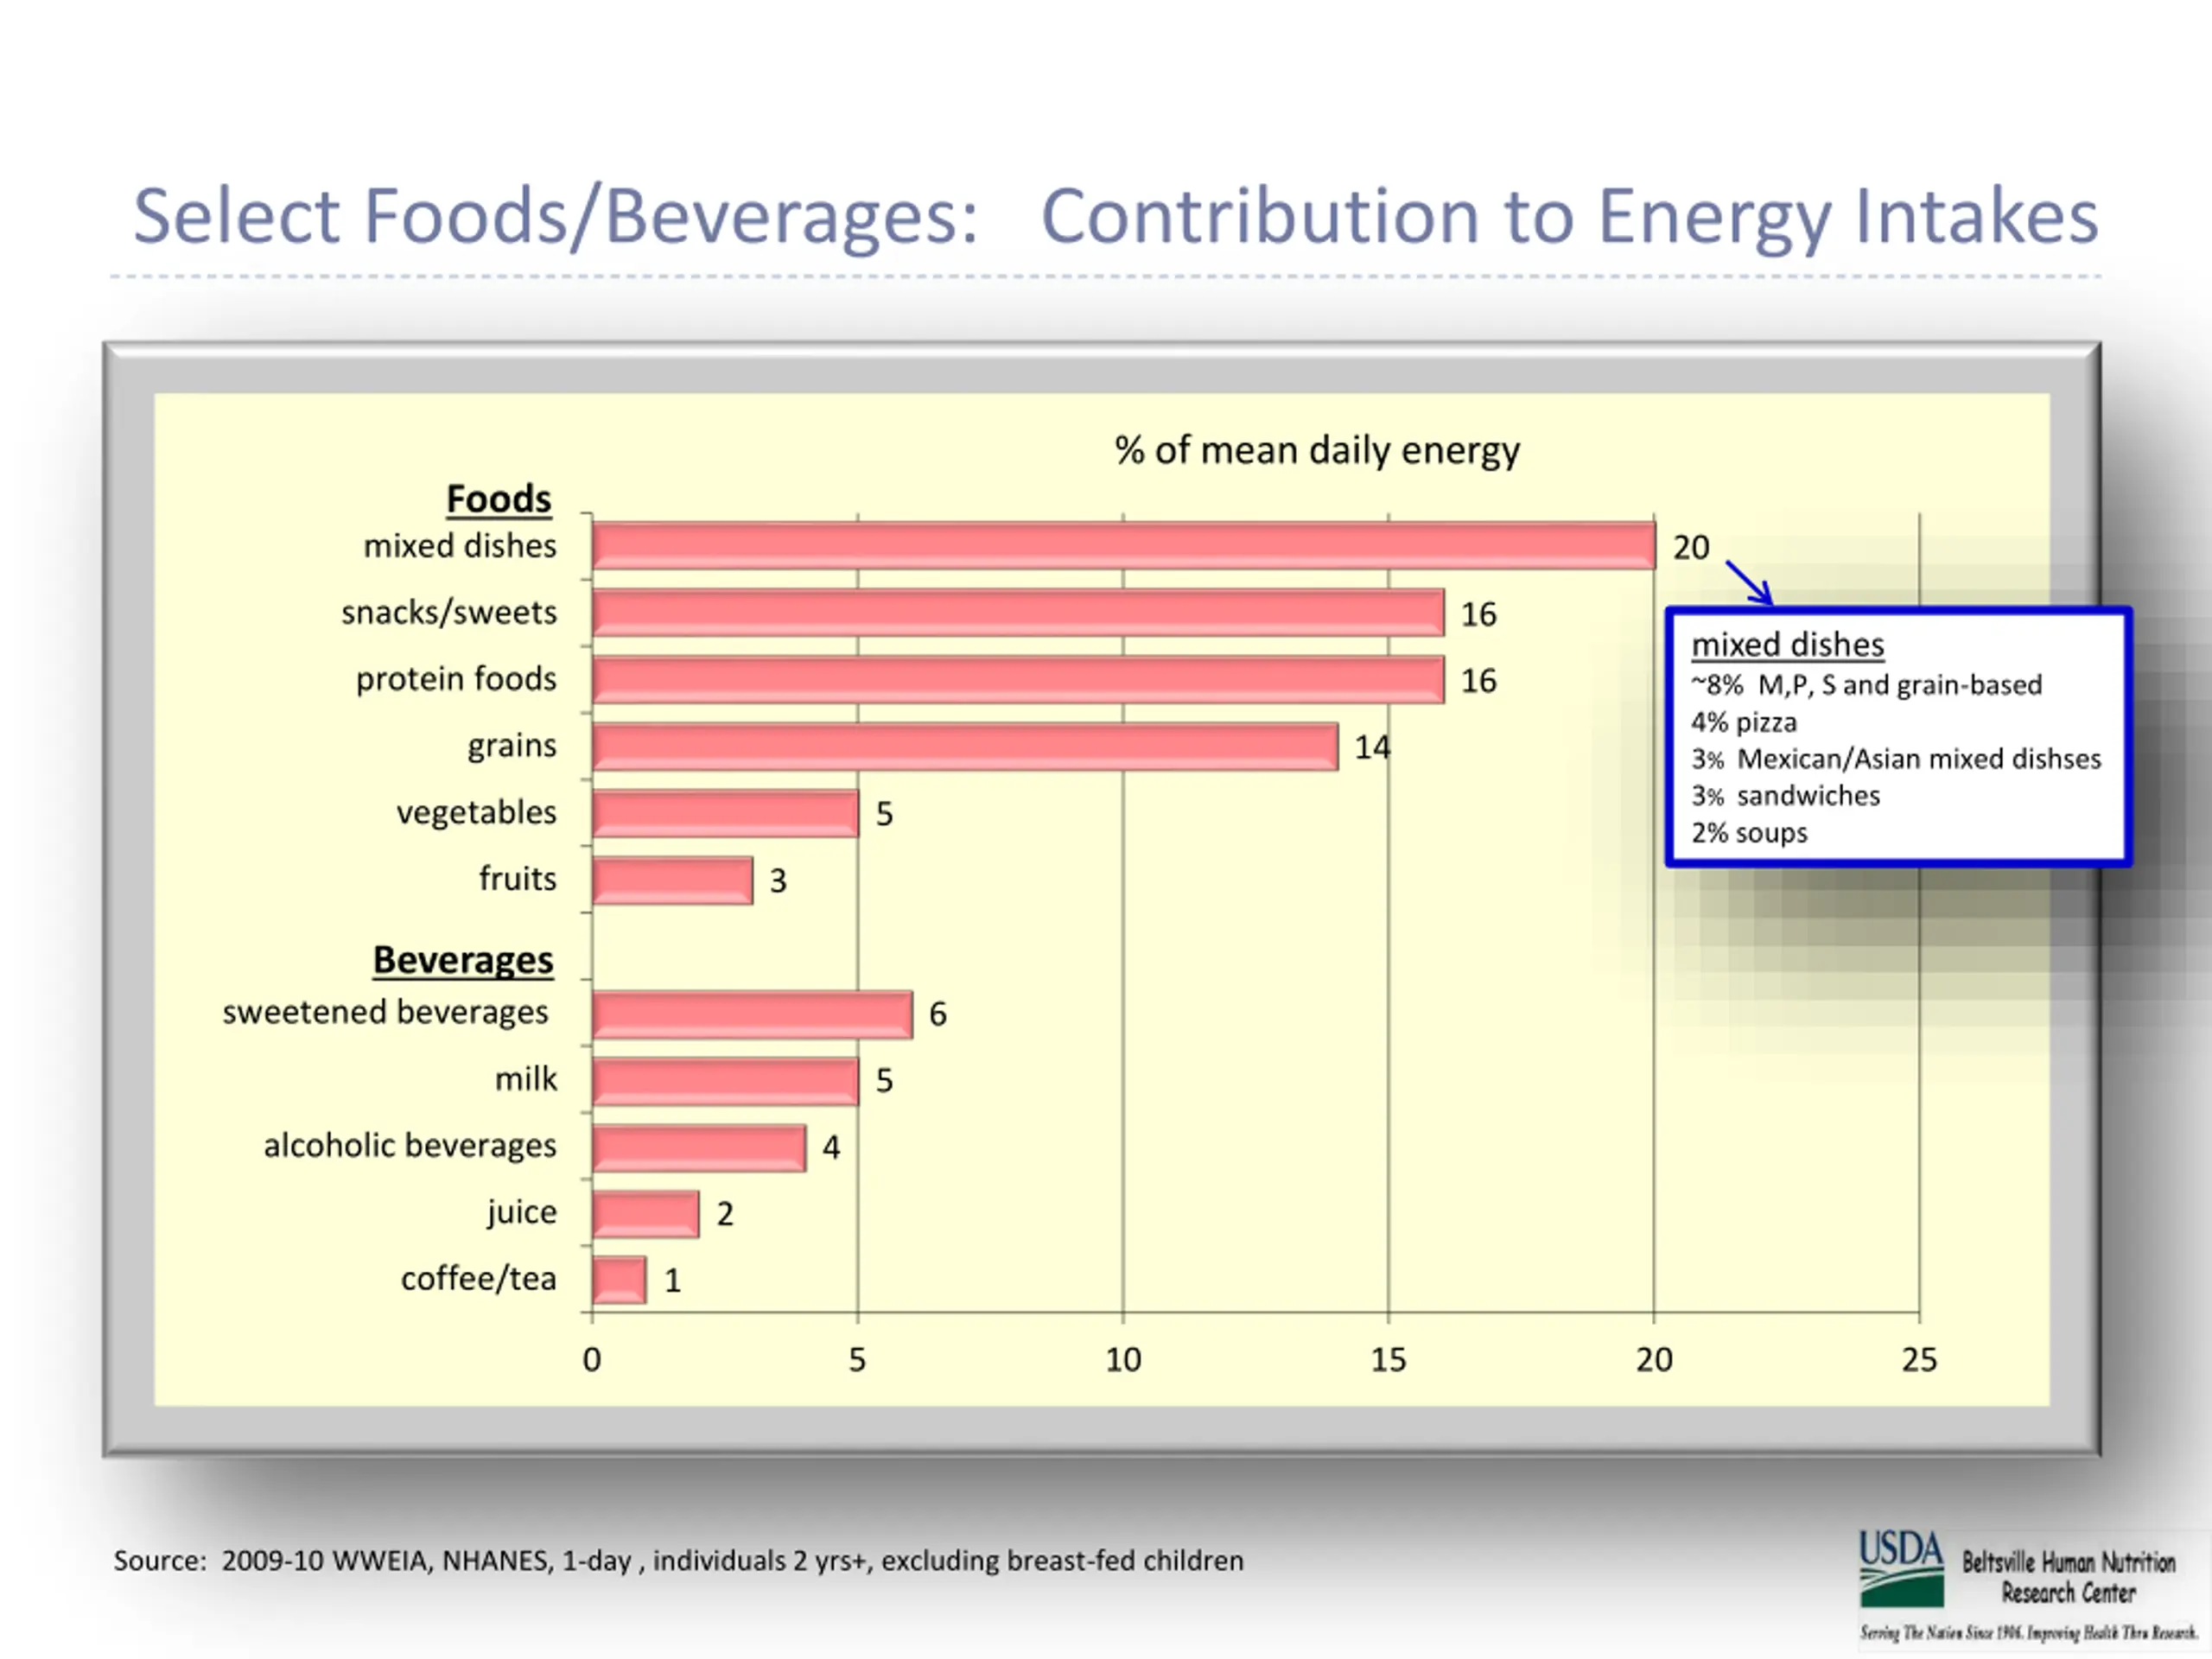Screen dimensions: 2212x1659
Task: Click the Foods heading label
Action: 498,499
